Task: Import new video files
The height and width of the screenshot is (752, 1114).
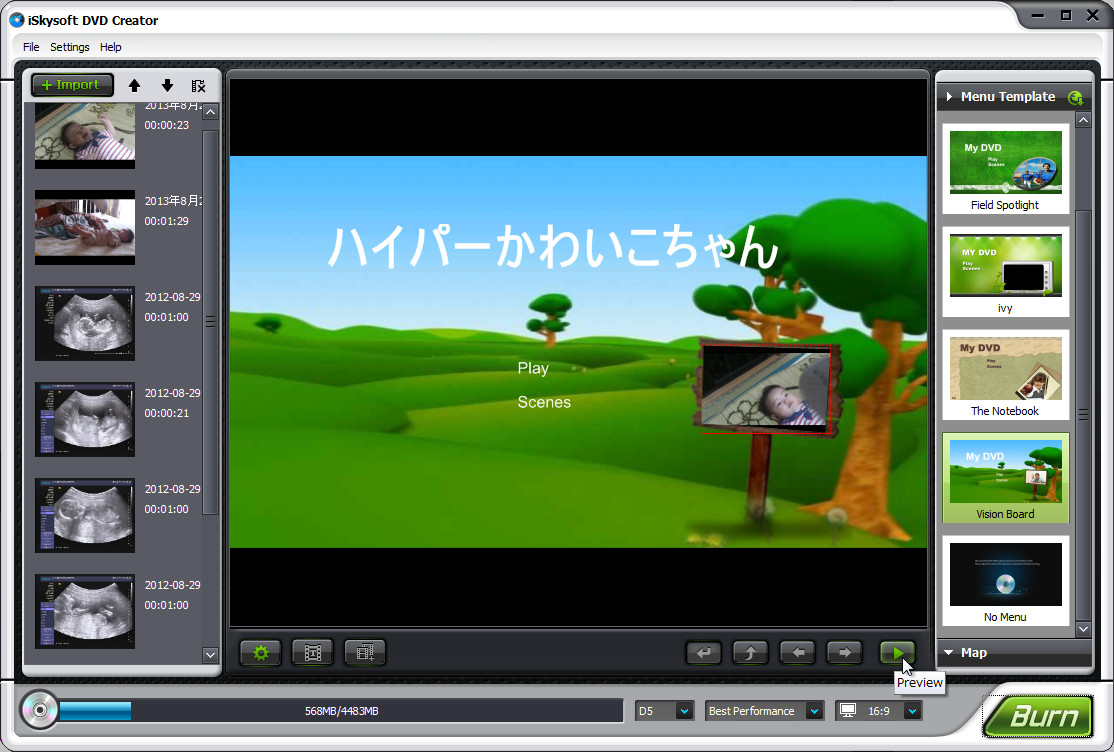Action: coord(71,84)
